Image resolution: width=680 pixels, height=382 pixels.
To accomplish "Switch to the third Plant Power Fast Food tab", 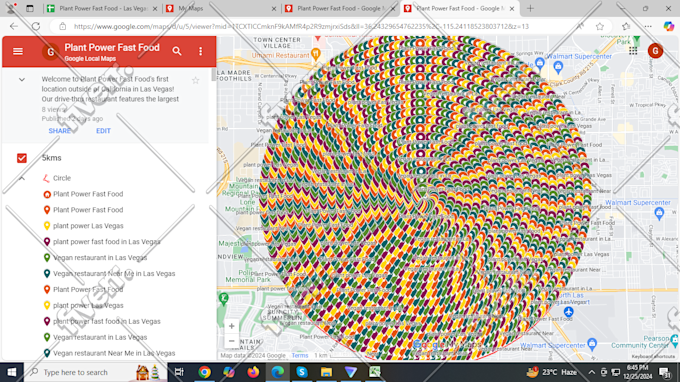I will [x=340, y=8].
